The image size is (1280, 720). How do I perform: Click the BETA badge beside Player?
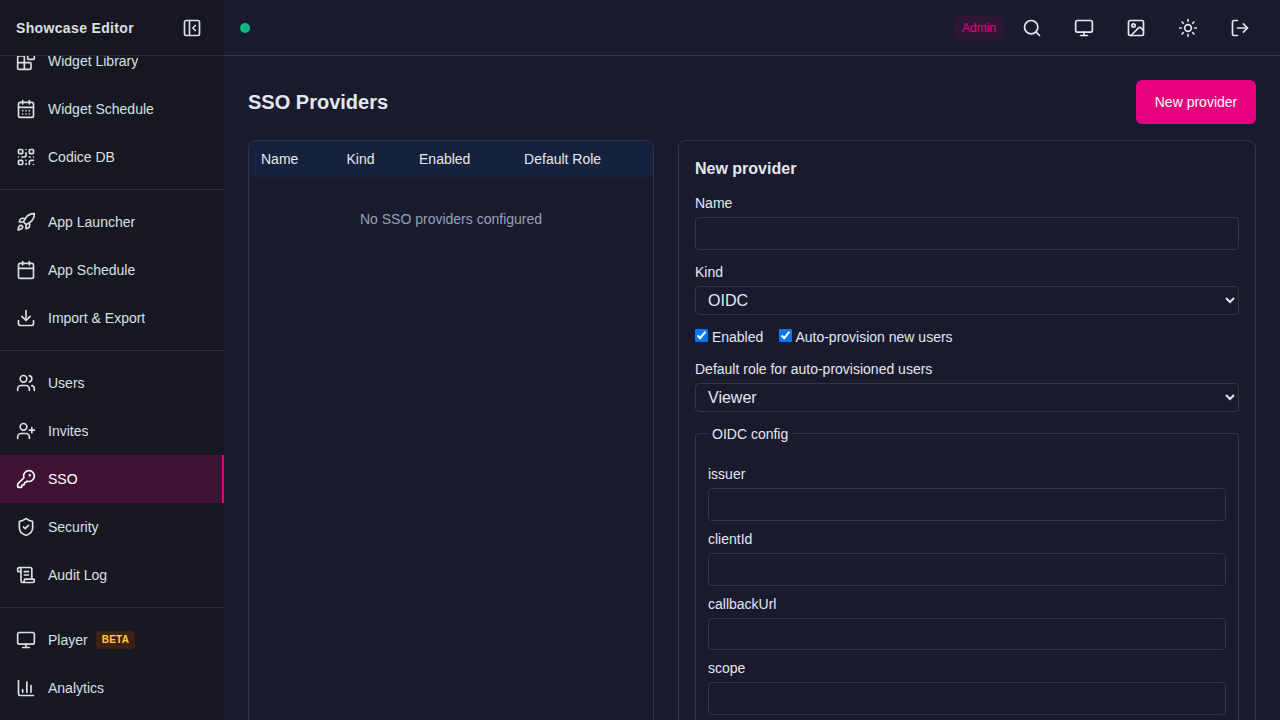click(x=116, y=640)
